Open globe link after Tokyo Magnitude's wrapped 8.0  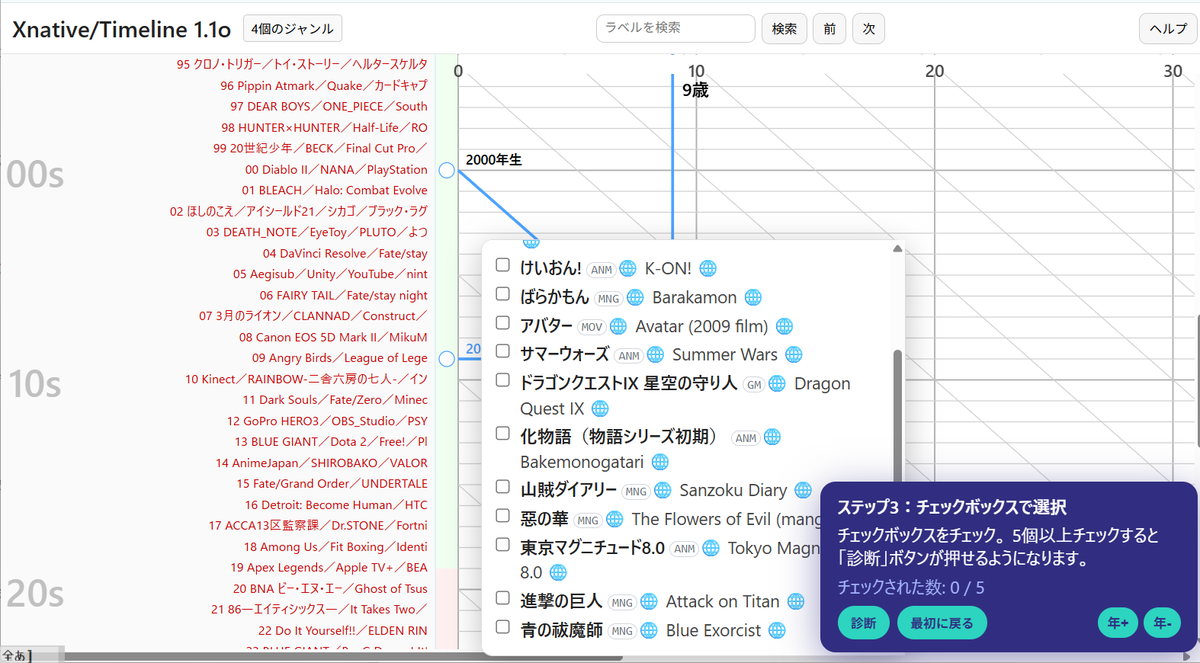(558, 573)
